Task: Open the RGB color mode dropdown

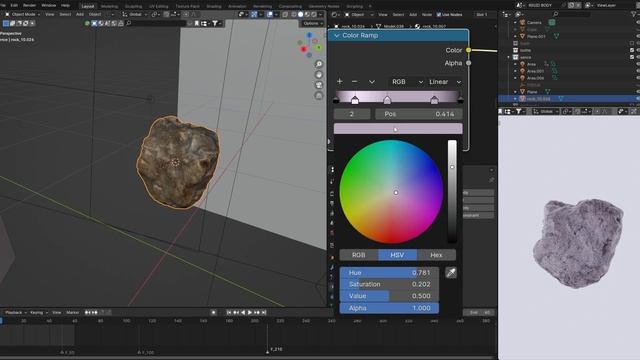Action: pos(407,82)
